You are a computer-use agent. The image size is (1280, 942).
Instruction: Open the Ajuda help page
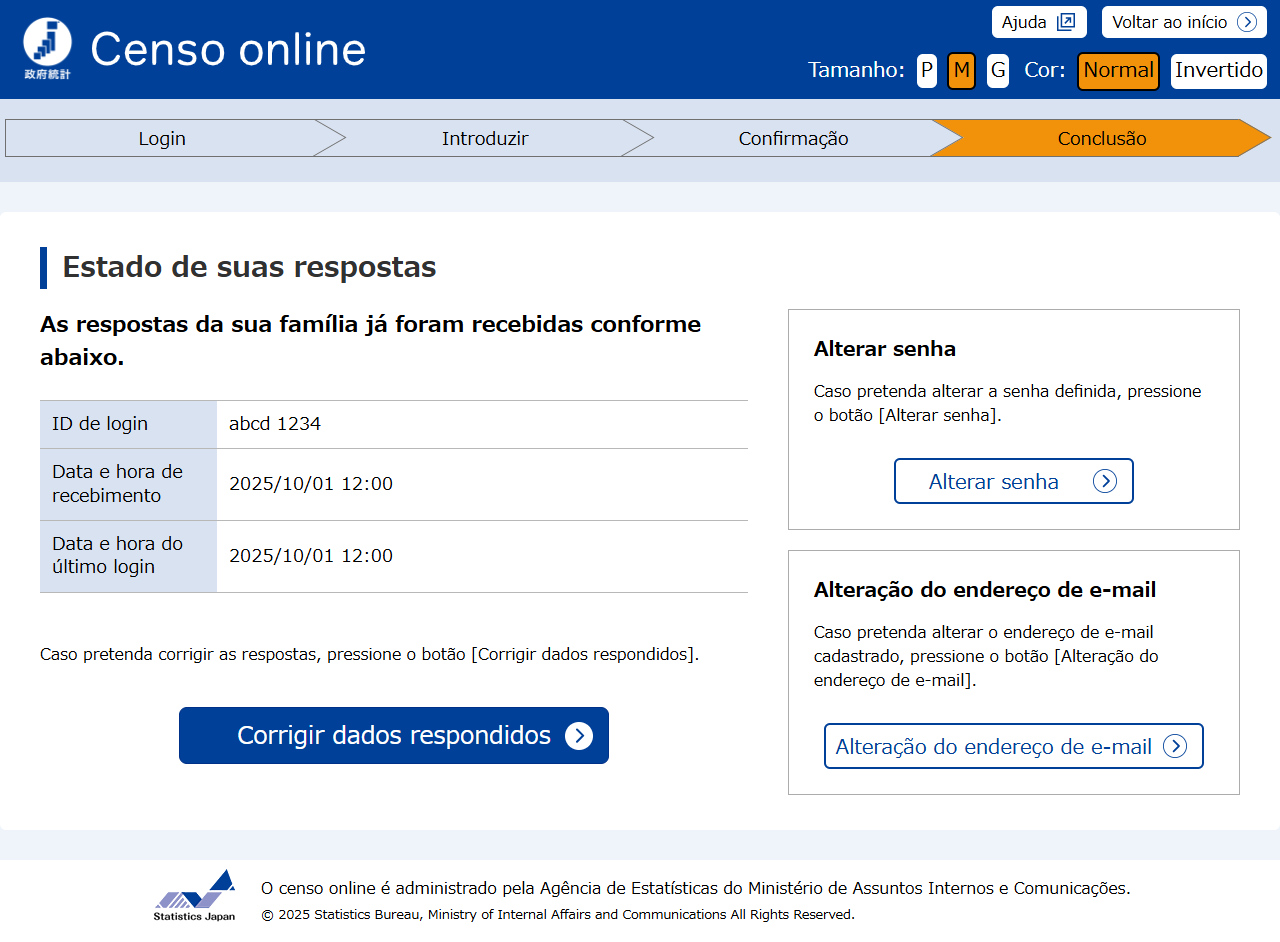(1025, 22)
